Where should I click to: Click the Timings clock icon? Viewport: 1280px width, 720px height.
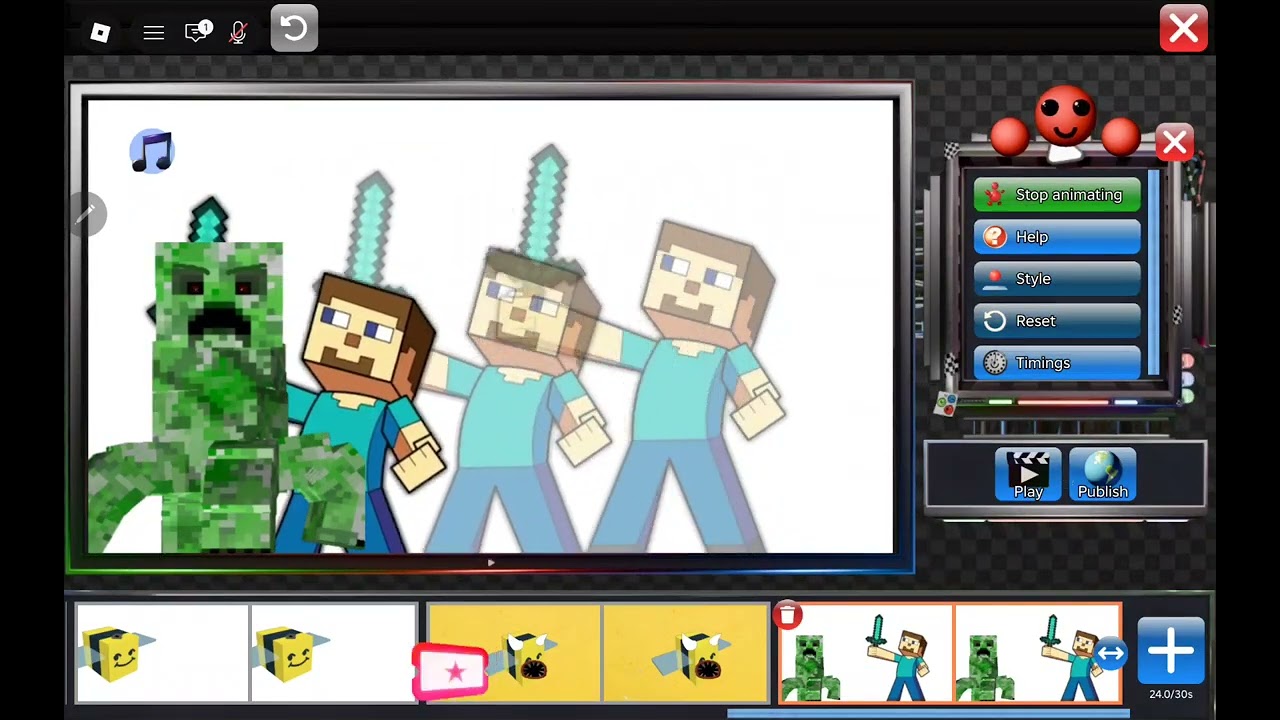coord(994,363)
